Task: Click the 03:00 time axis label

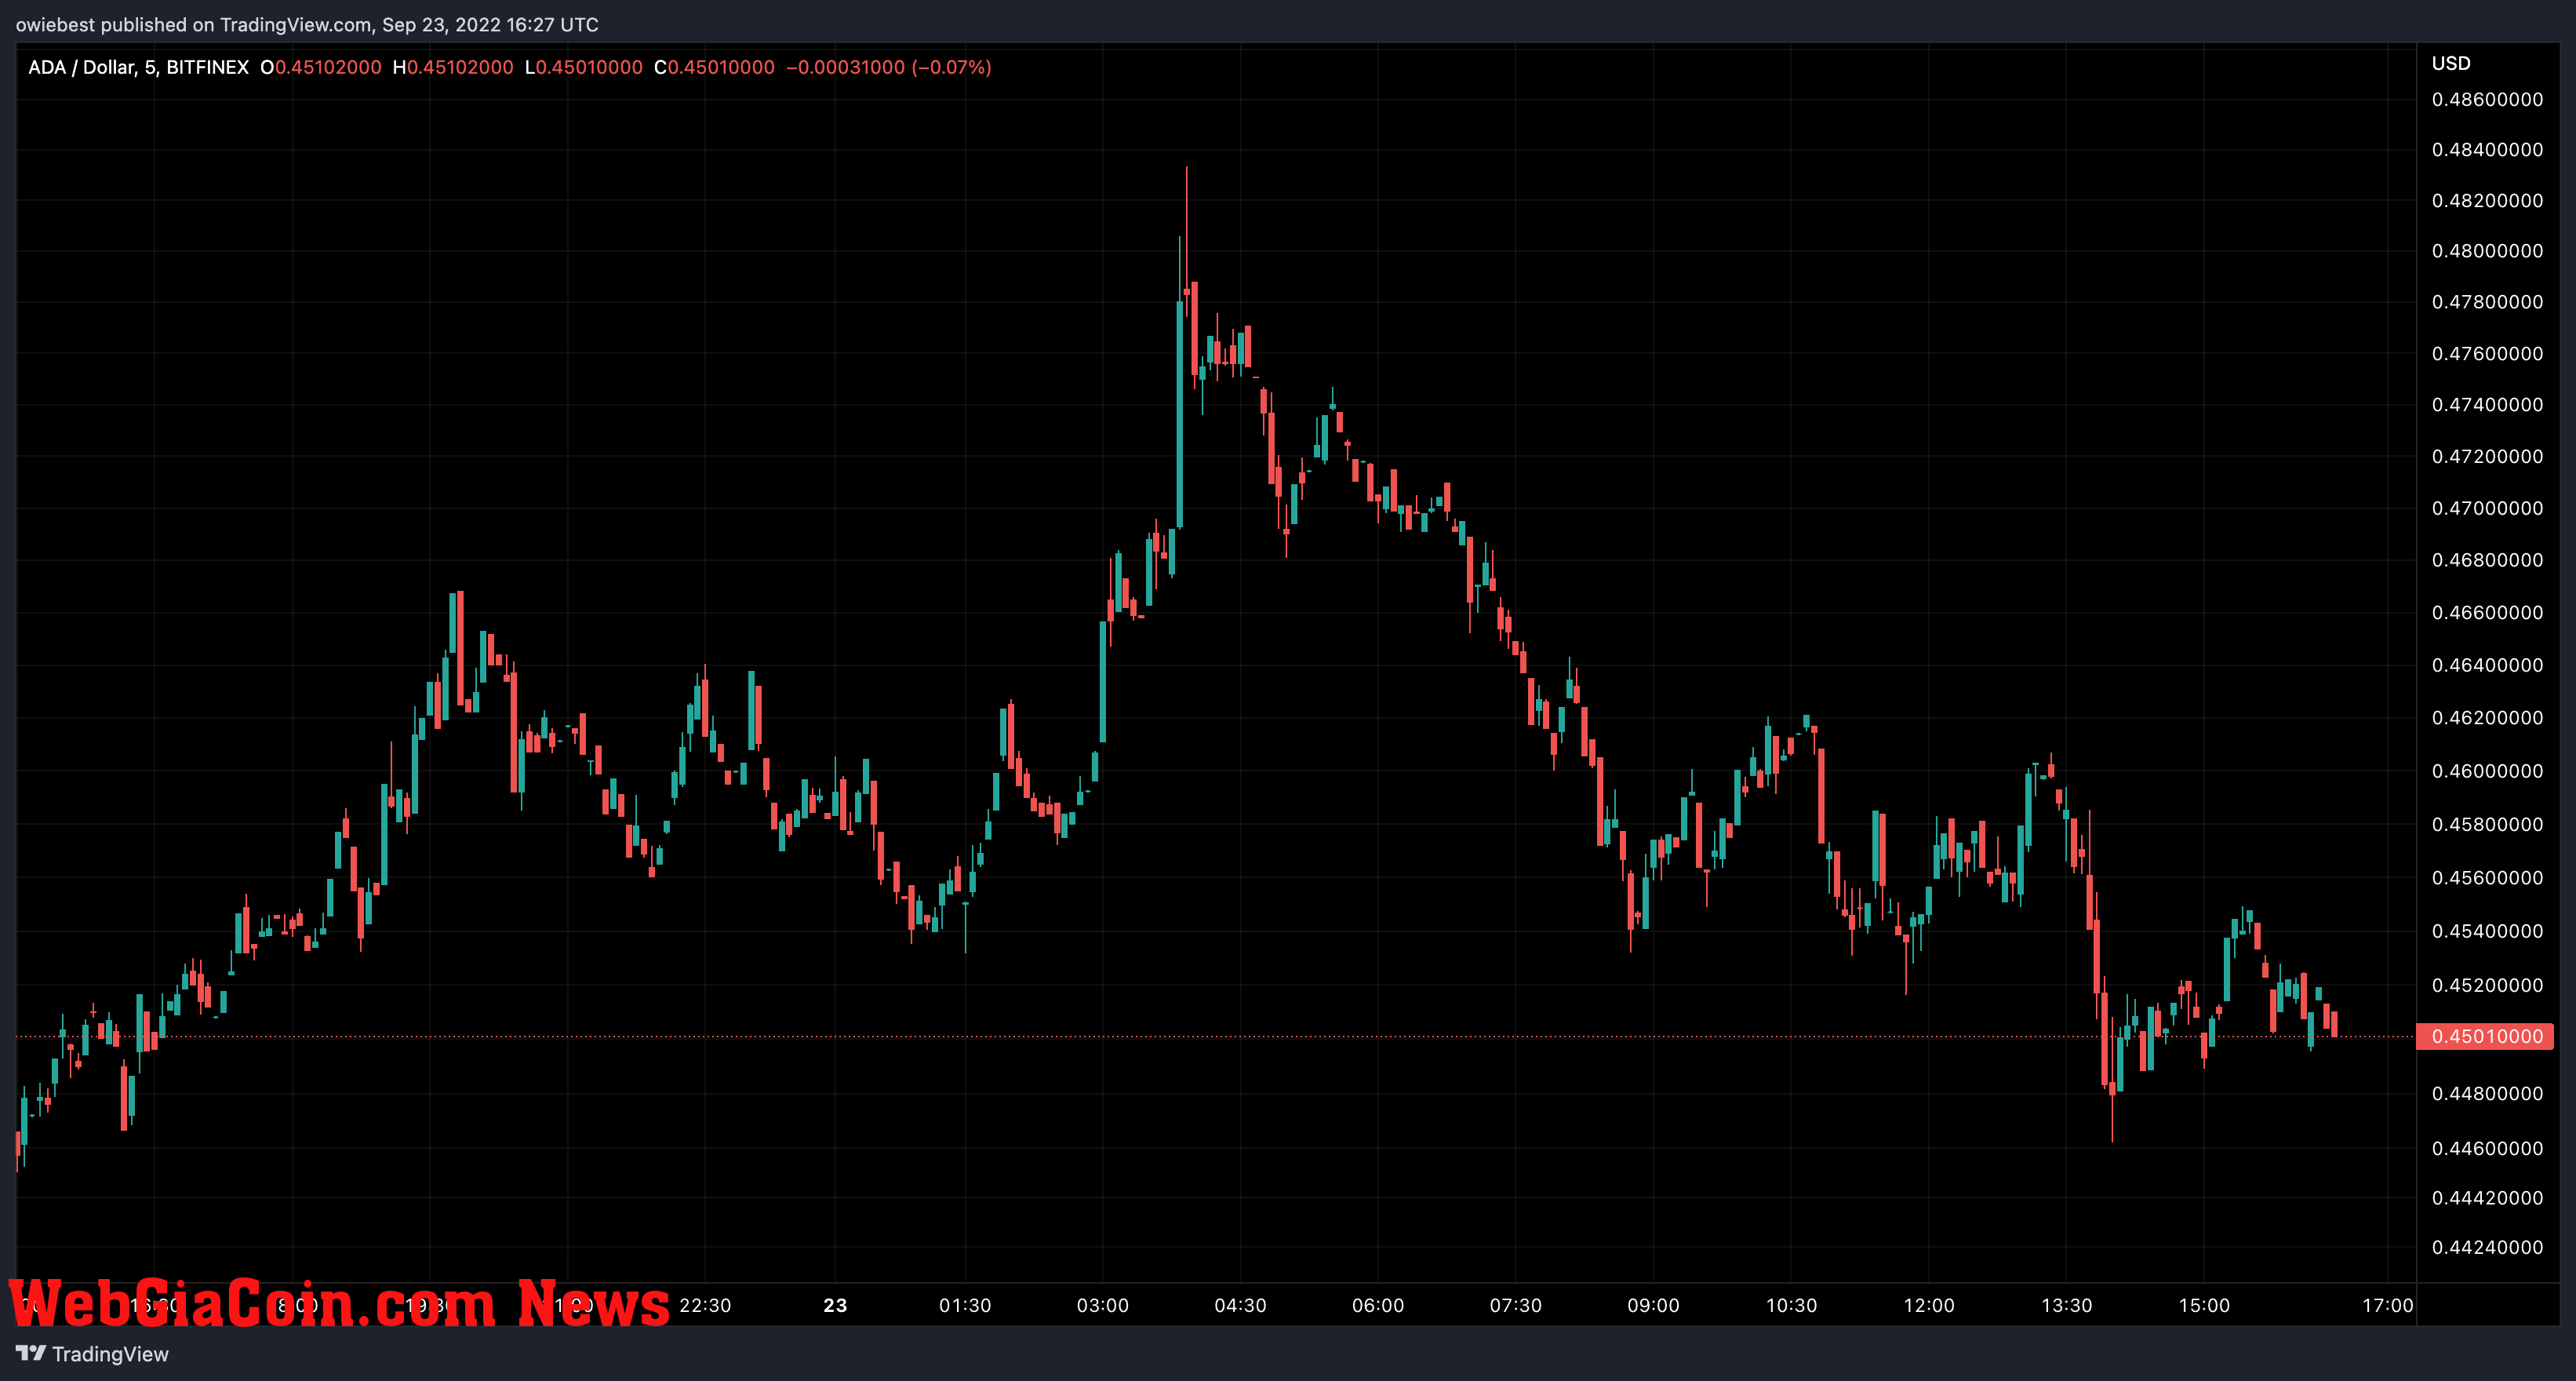Action: pyautogui.click(x=1103, y=1305)
